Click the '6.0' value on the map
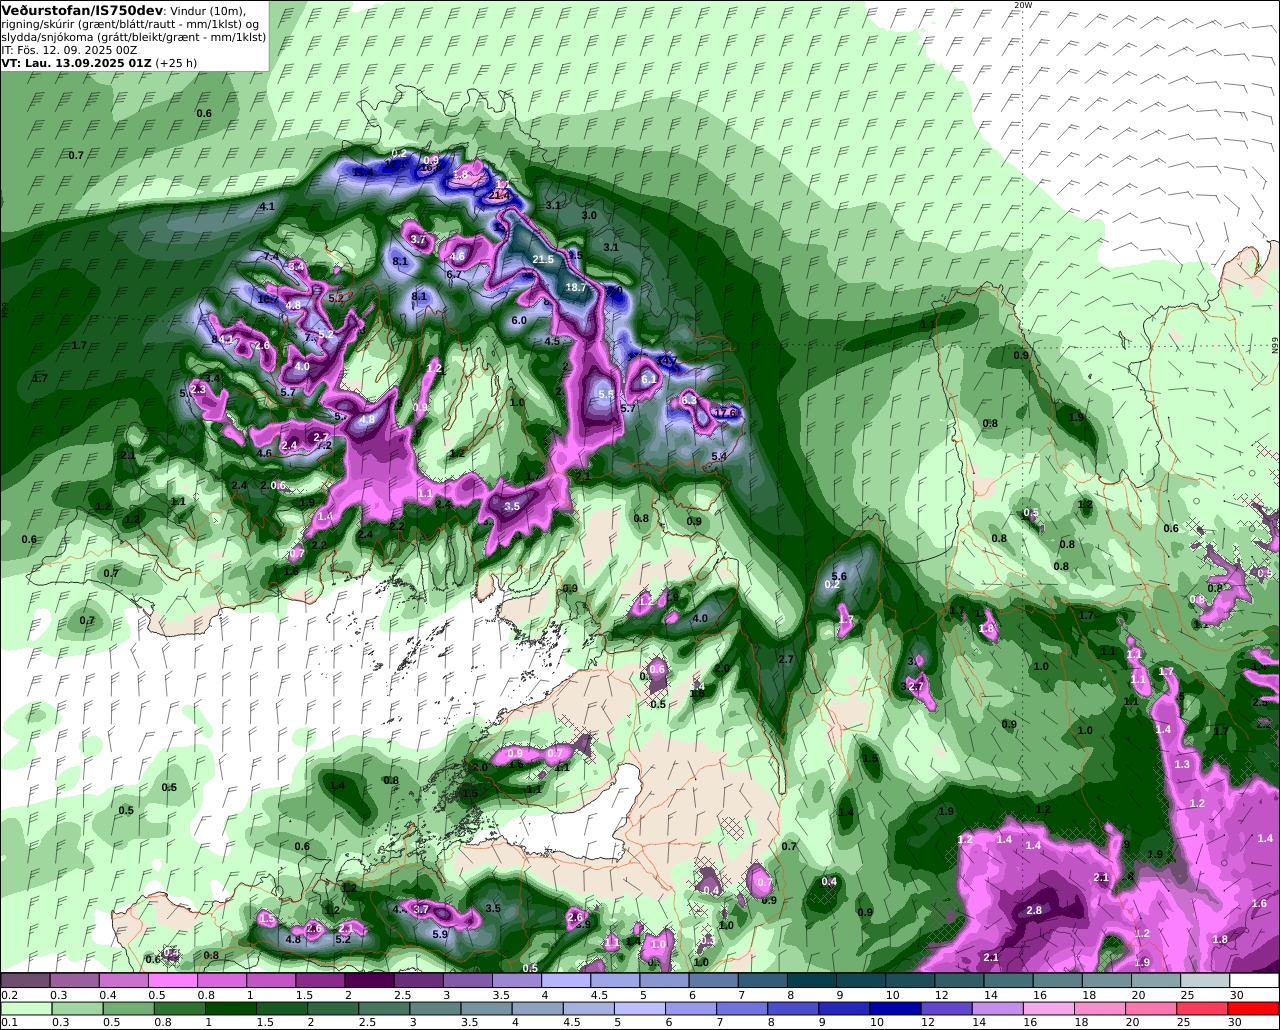Screen dimensions: 1280x1030 pos(519,320)
